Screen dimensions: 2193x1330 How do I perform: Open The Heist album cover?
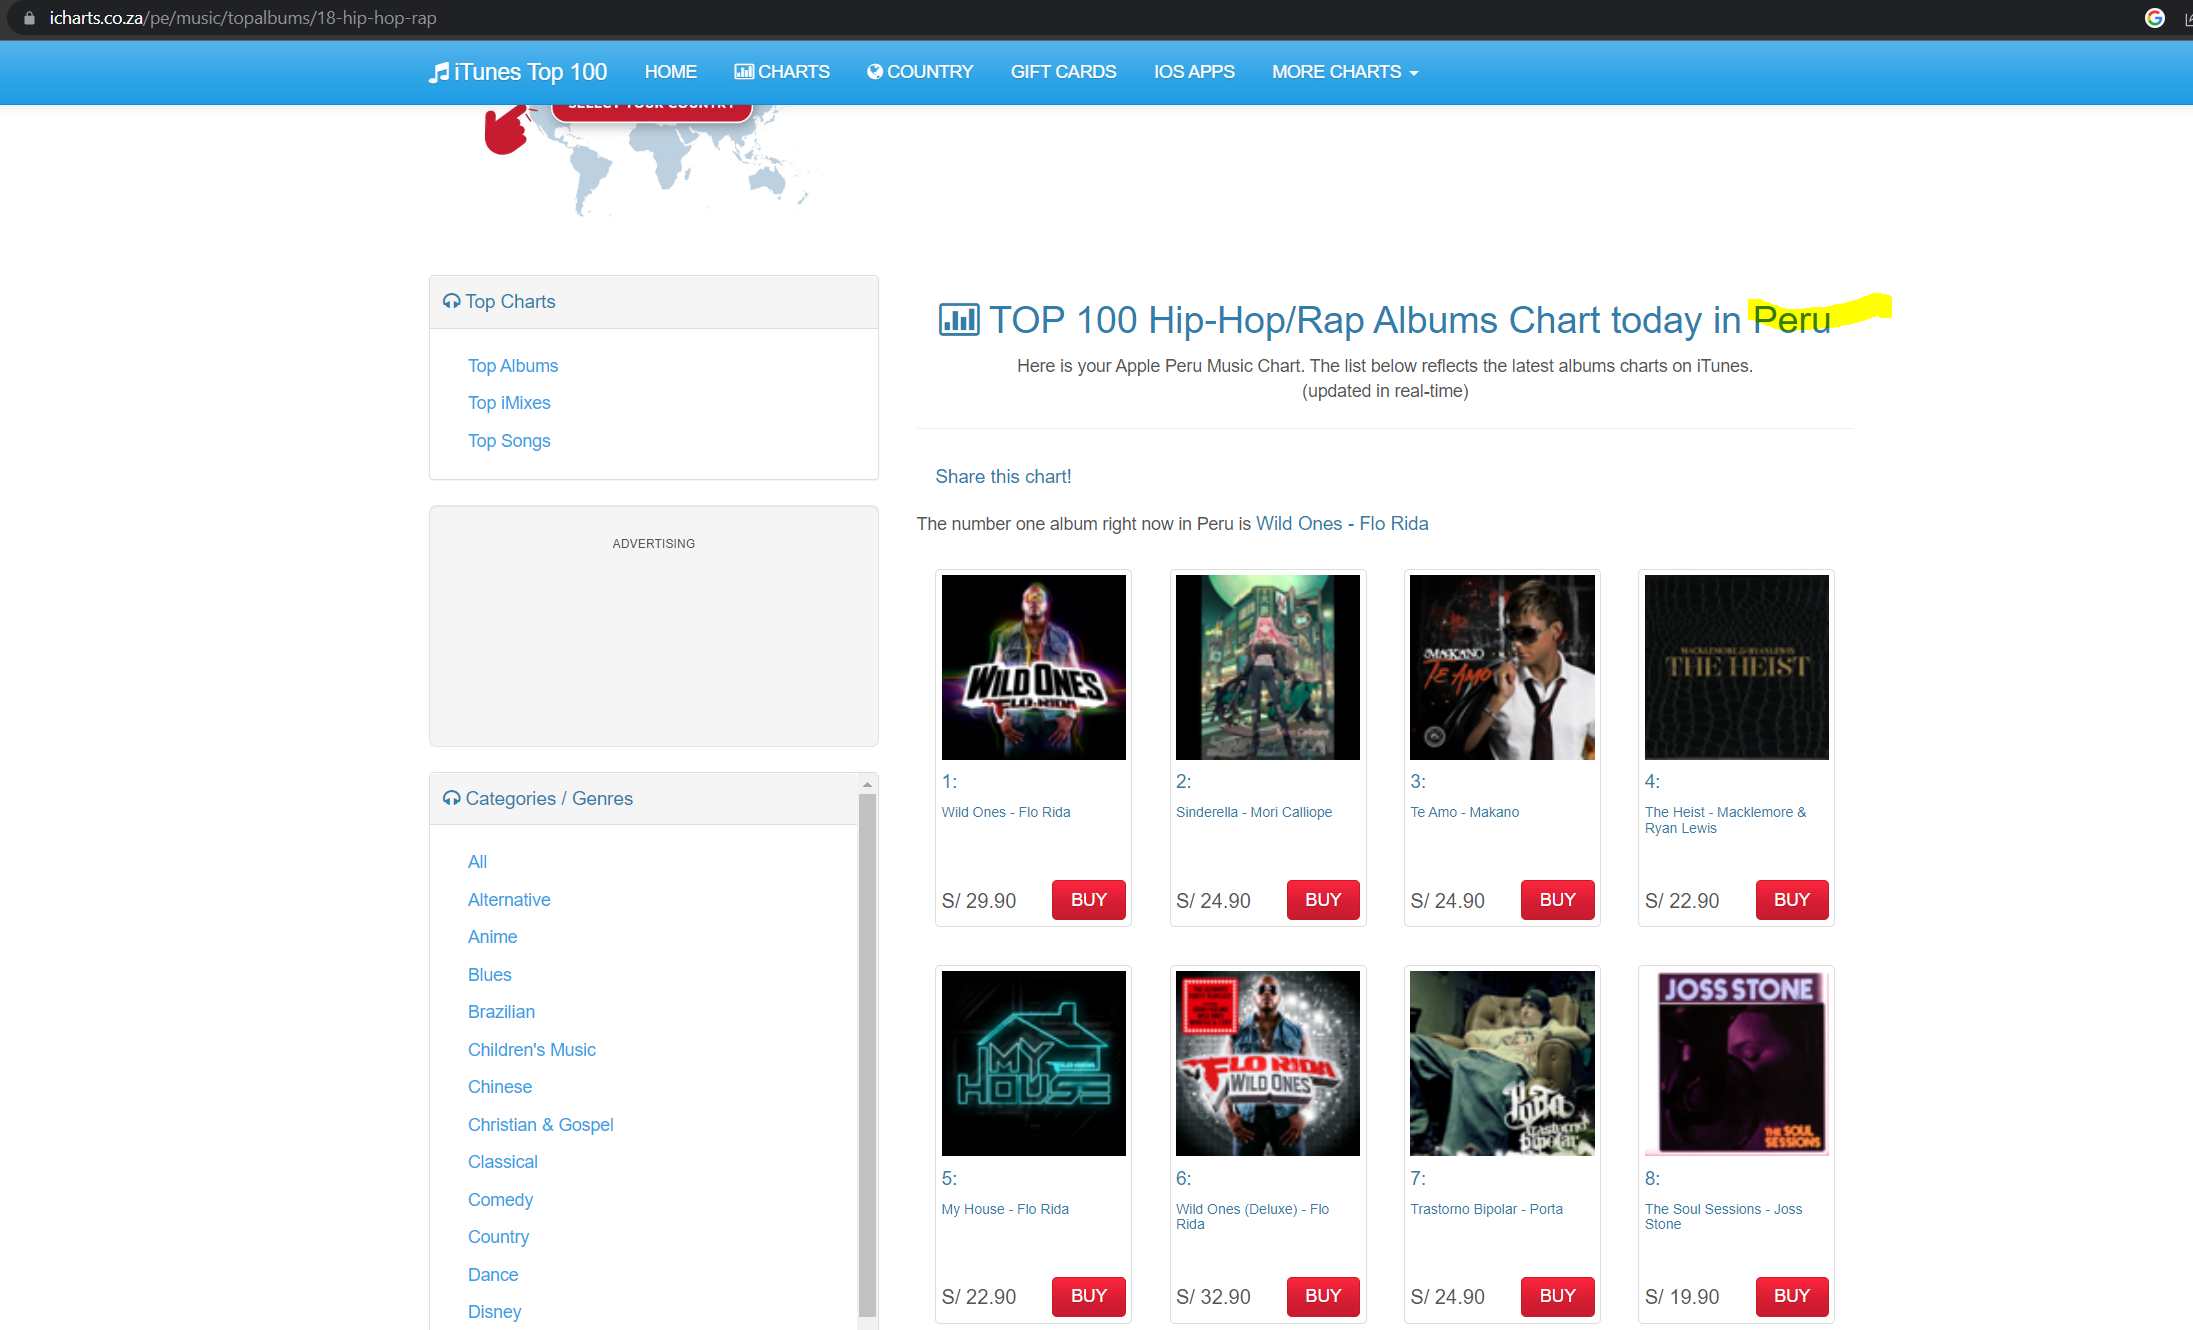point(1736,667)
